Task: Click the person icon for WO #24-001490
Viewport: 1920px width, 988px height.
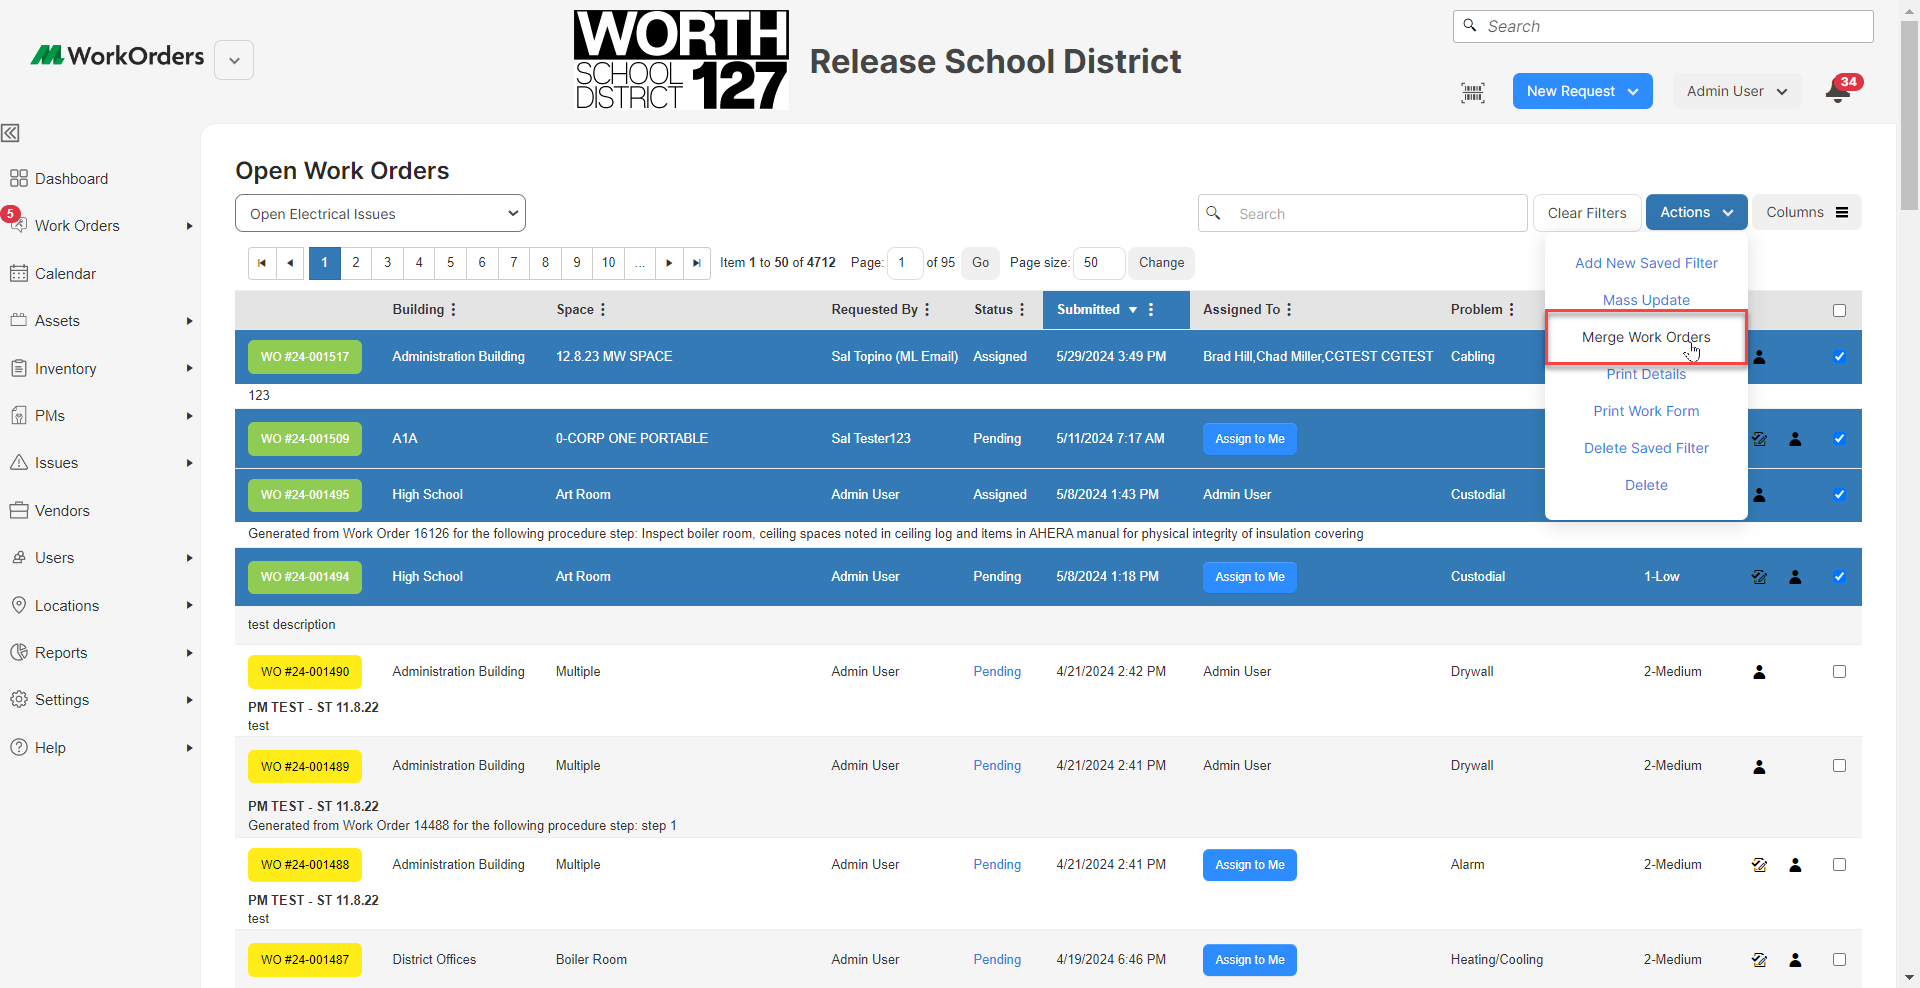Action: click(1759, 672)
